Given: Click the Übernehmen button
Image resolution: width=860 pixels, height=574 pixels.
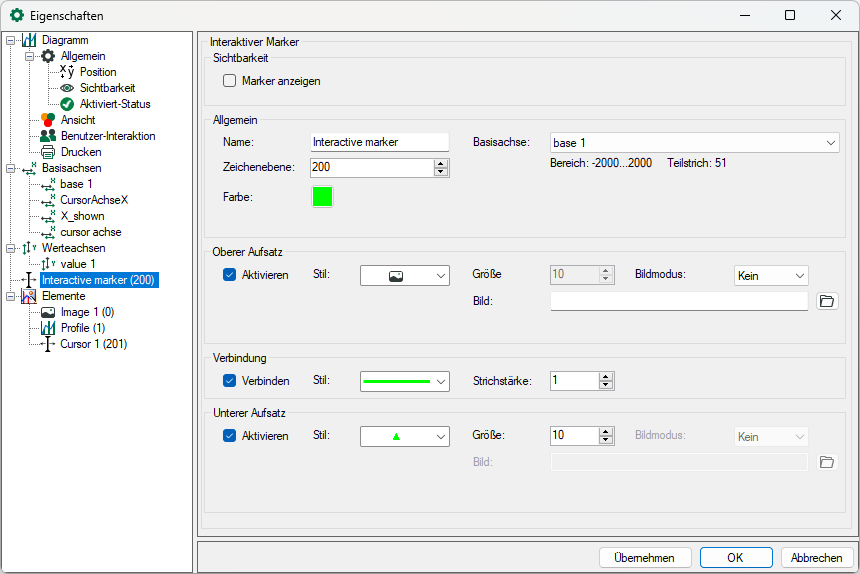Looking at the screenshot, I should 644,558.
